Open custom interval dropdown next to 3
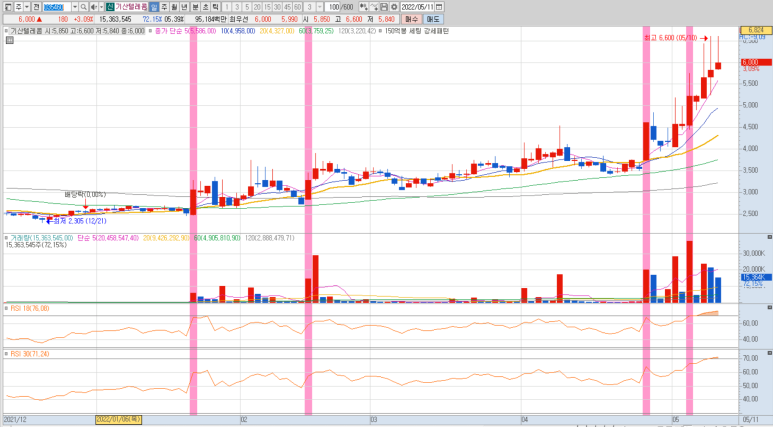The height and width of the screenshot is (427, 773). point(320,7)
